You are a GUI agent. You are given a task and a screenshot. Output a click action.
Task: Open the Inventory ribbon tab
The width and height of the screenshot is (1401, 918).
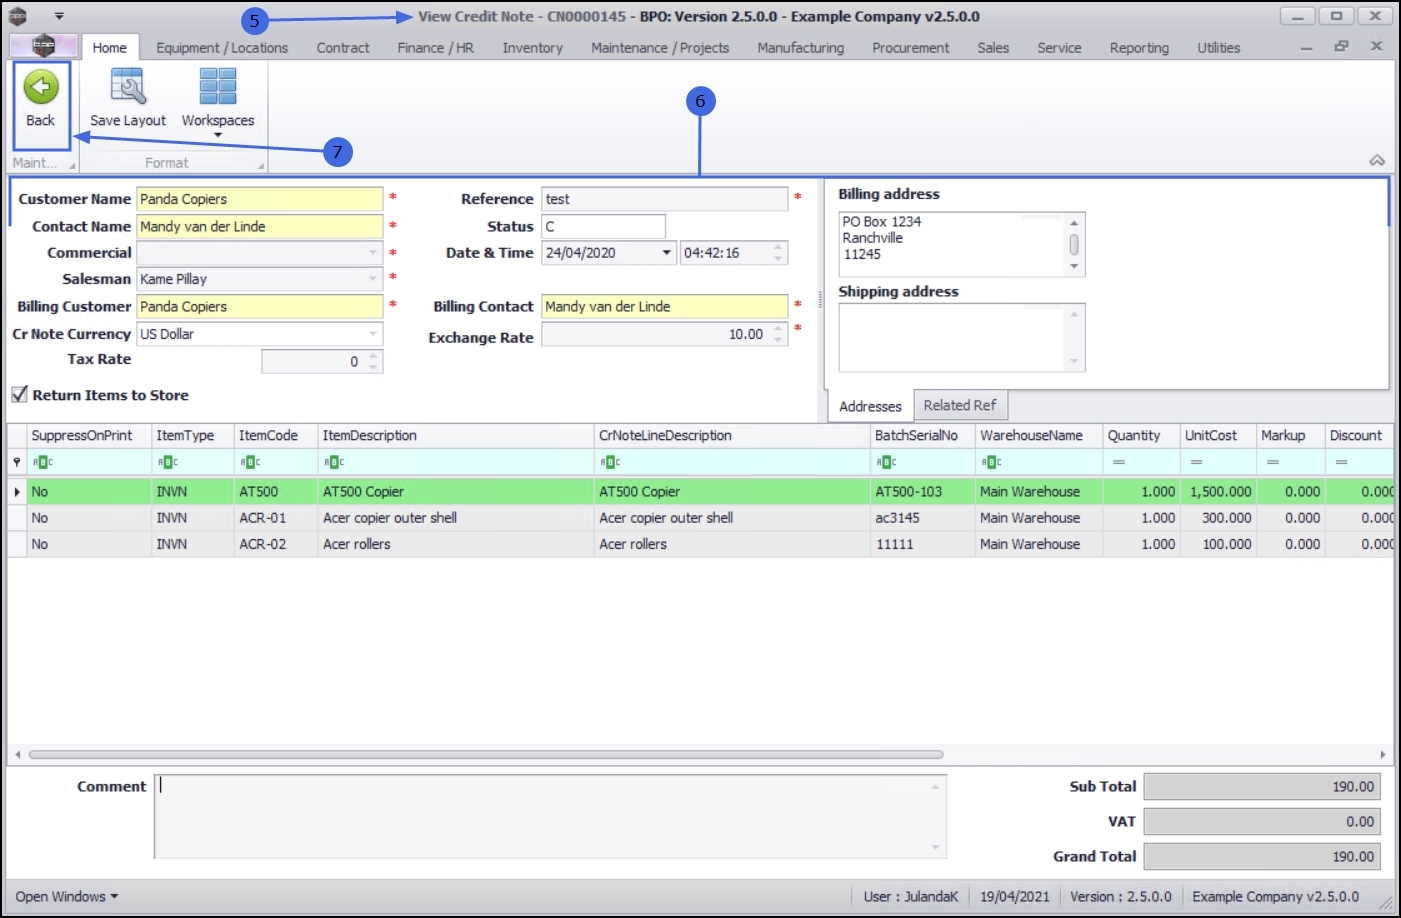[x=533, y=47]
